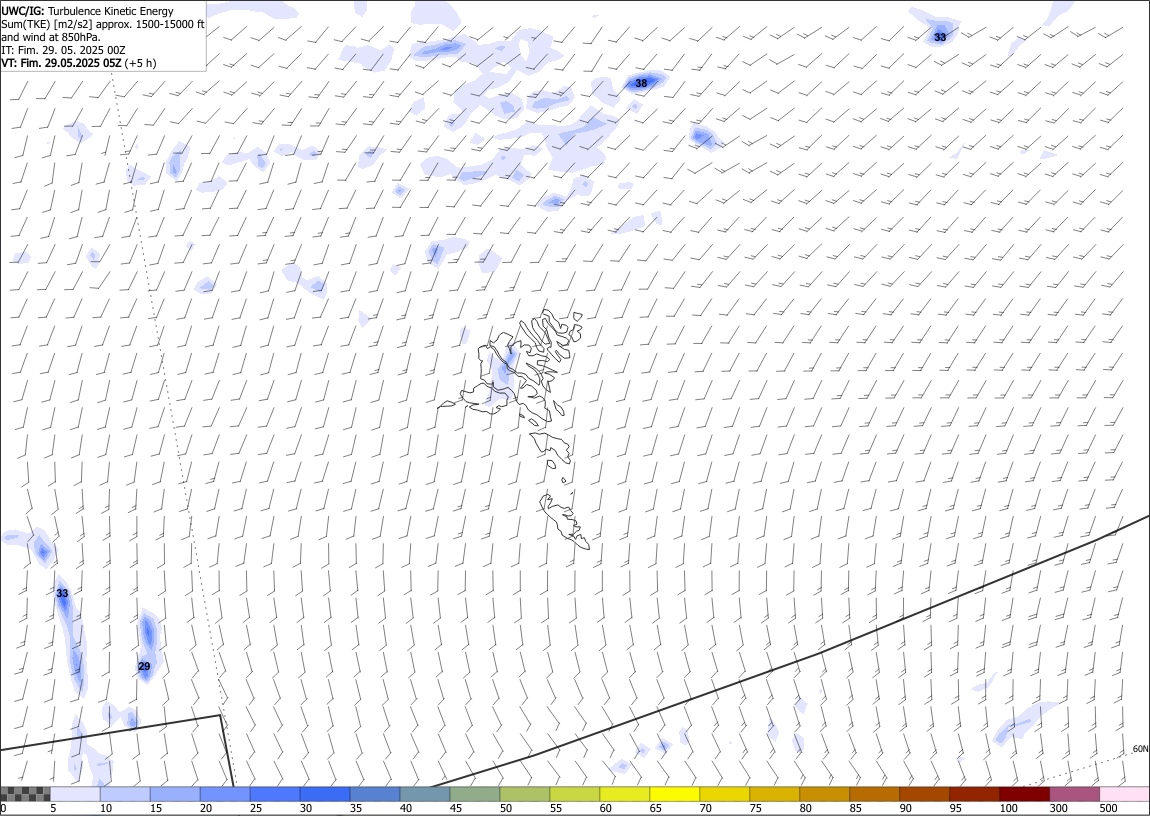Click the 'and wind at 850hPa.' line
The width and height of the screenshot is (1150, 816).
click(51, 37)
